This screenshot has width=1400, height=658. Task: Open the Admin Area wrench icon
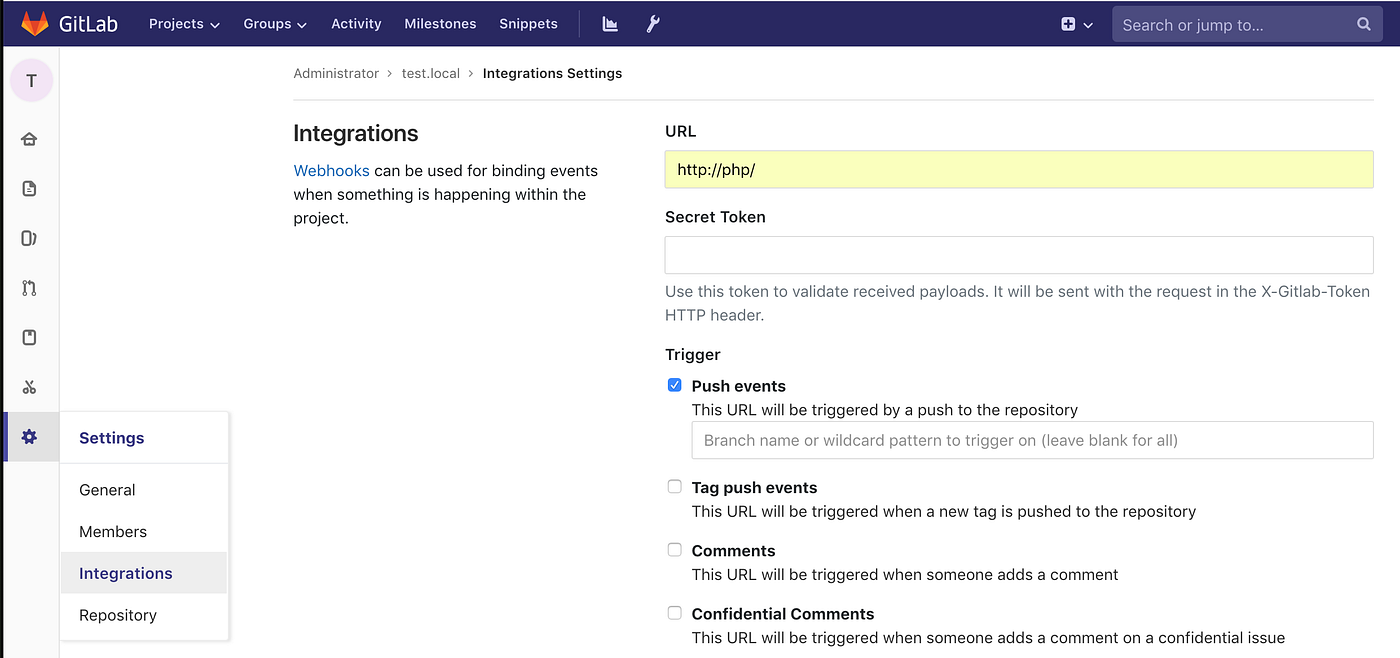click(x=652, y=23)
